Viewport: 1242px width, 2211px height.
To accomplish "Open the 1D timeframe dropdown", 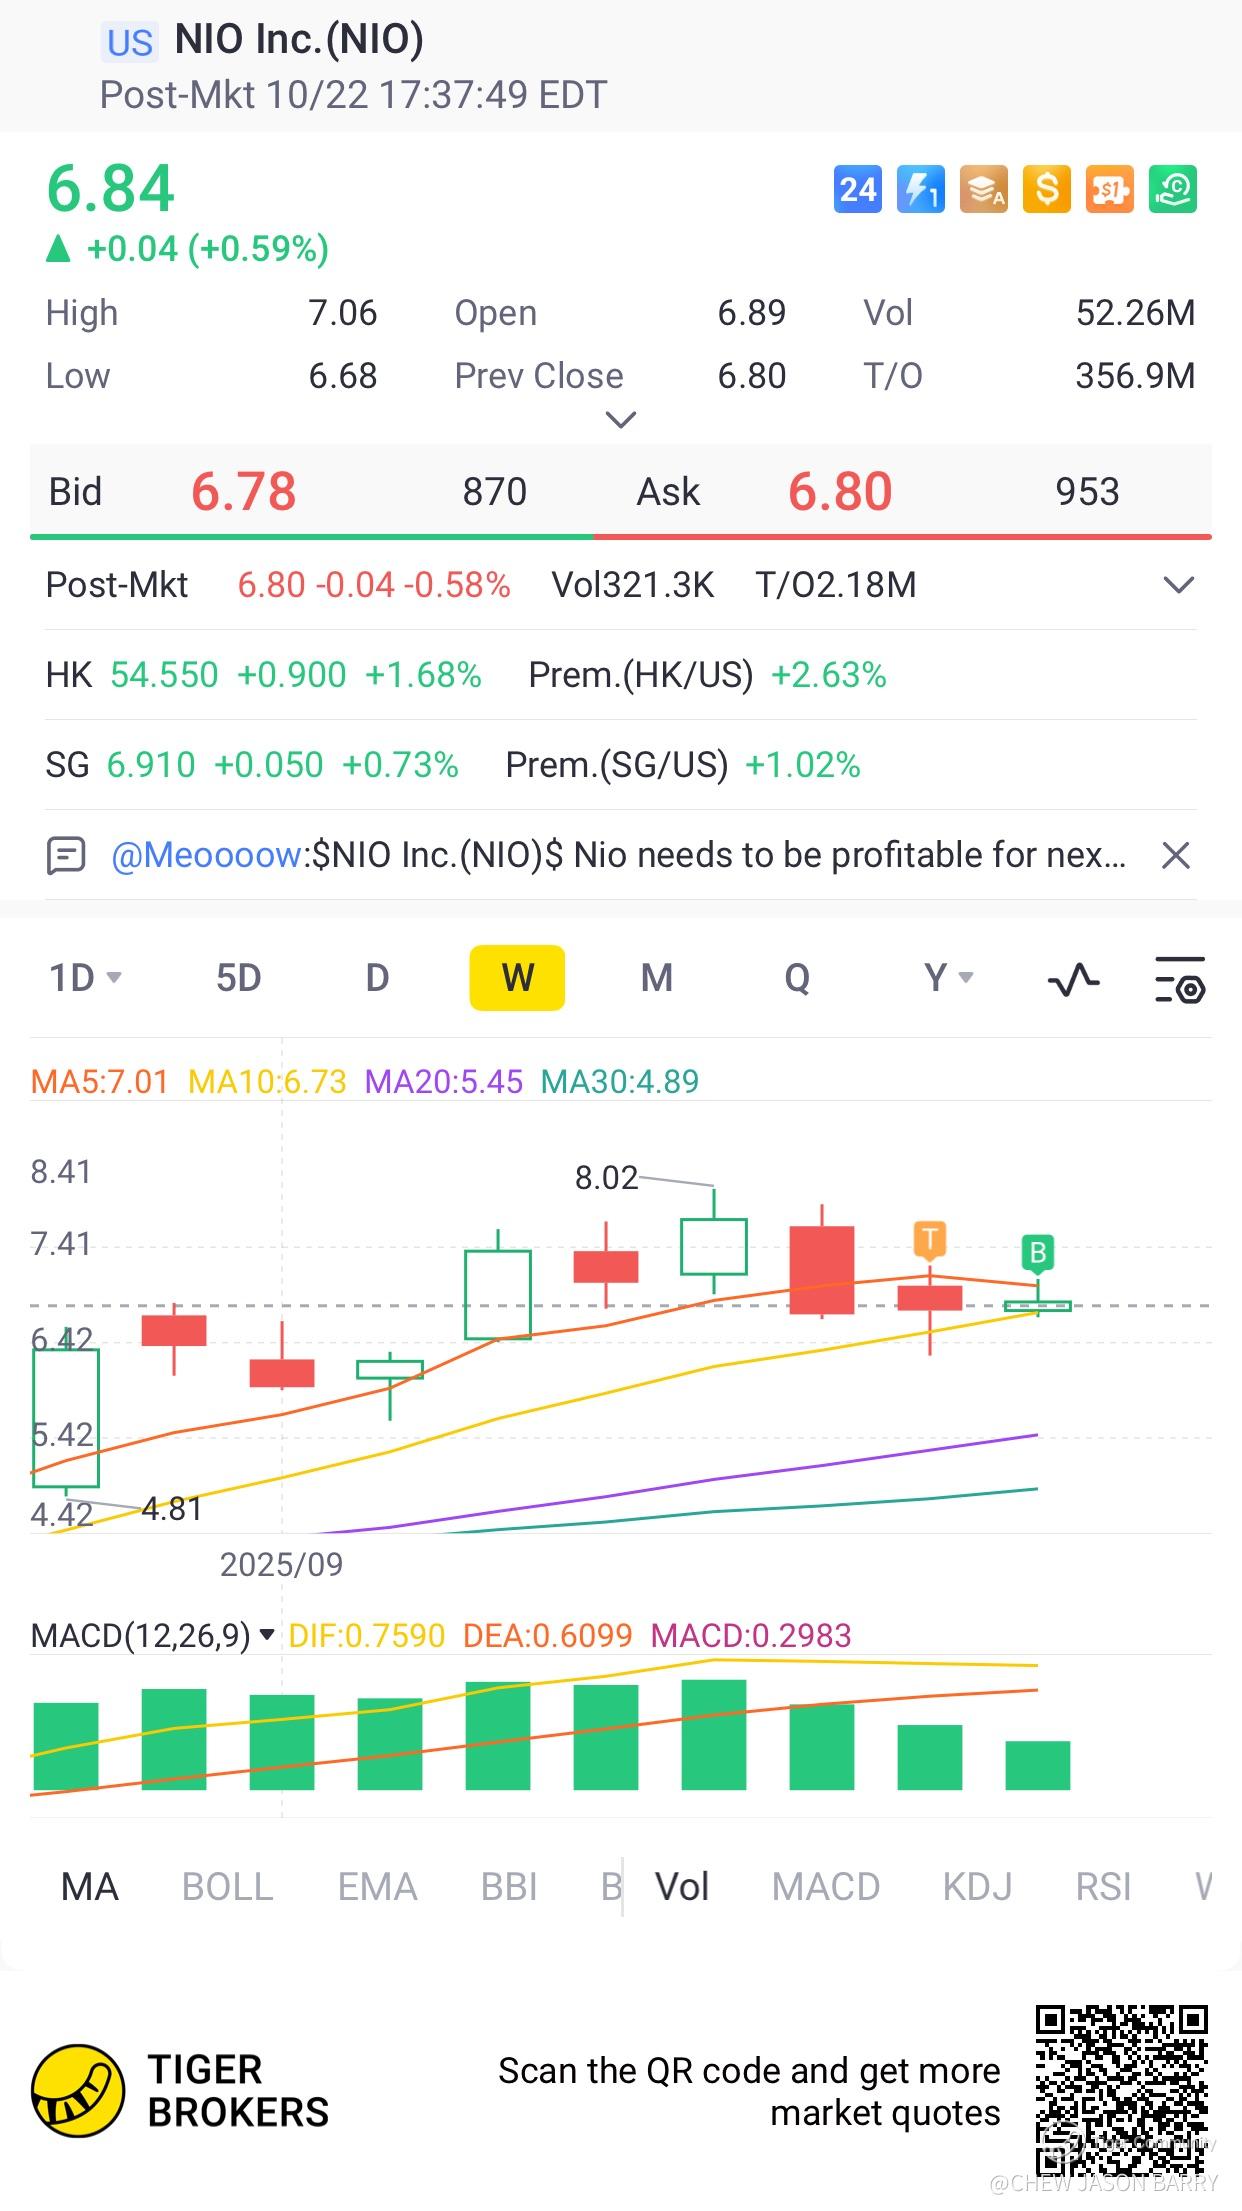I will [x=85, y=978].
